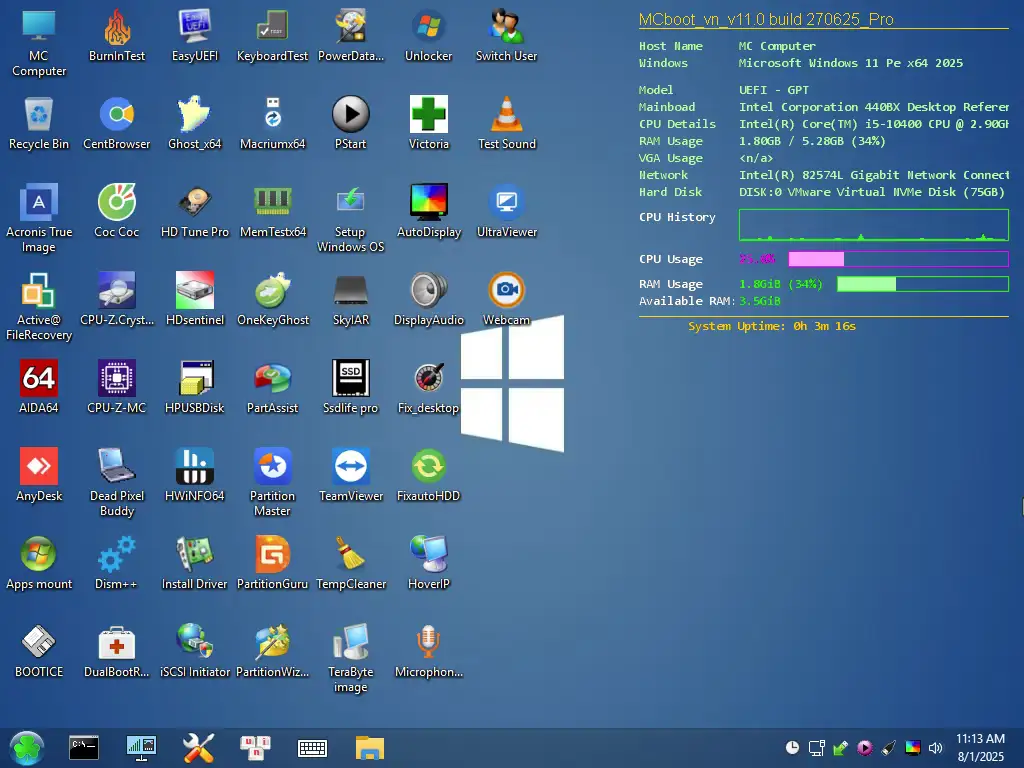
Task: Launch Partition Master from desktop
Action: (272, 467)
